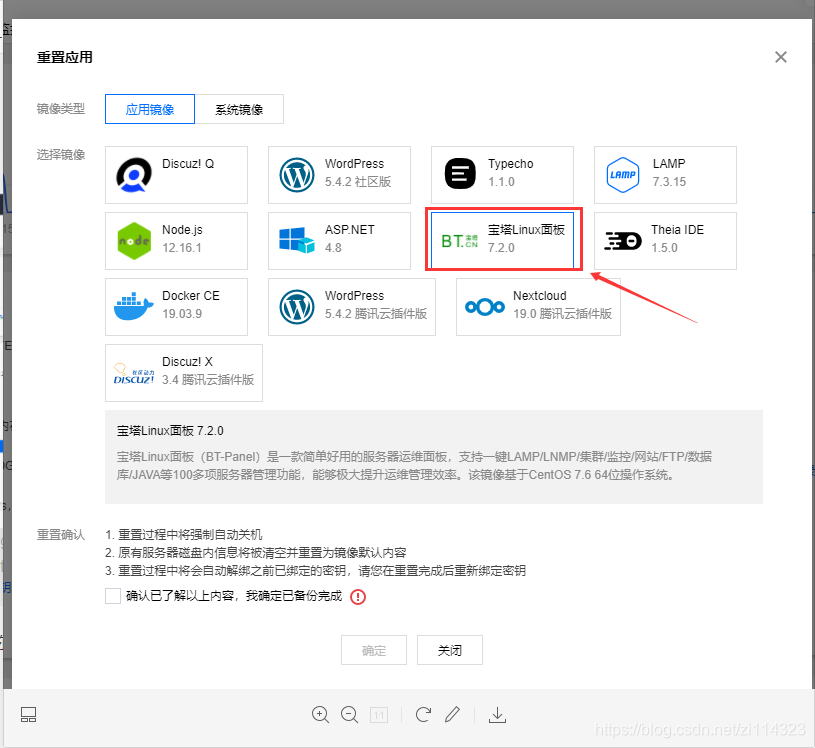Check the backup confirmation checkbox

113,596
